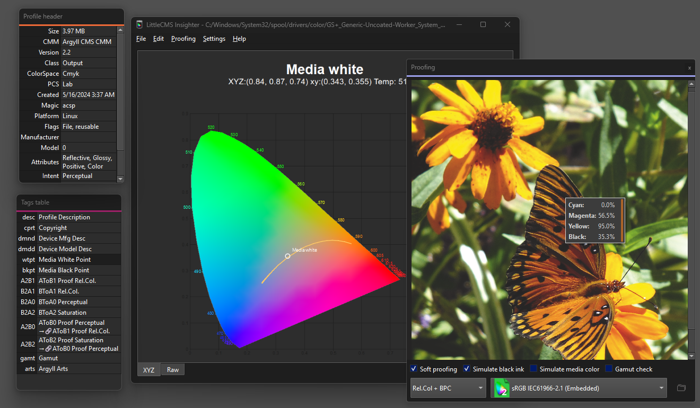700x408 pixels.
Task: Turn on Gamut check
Action: [609, 369]
